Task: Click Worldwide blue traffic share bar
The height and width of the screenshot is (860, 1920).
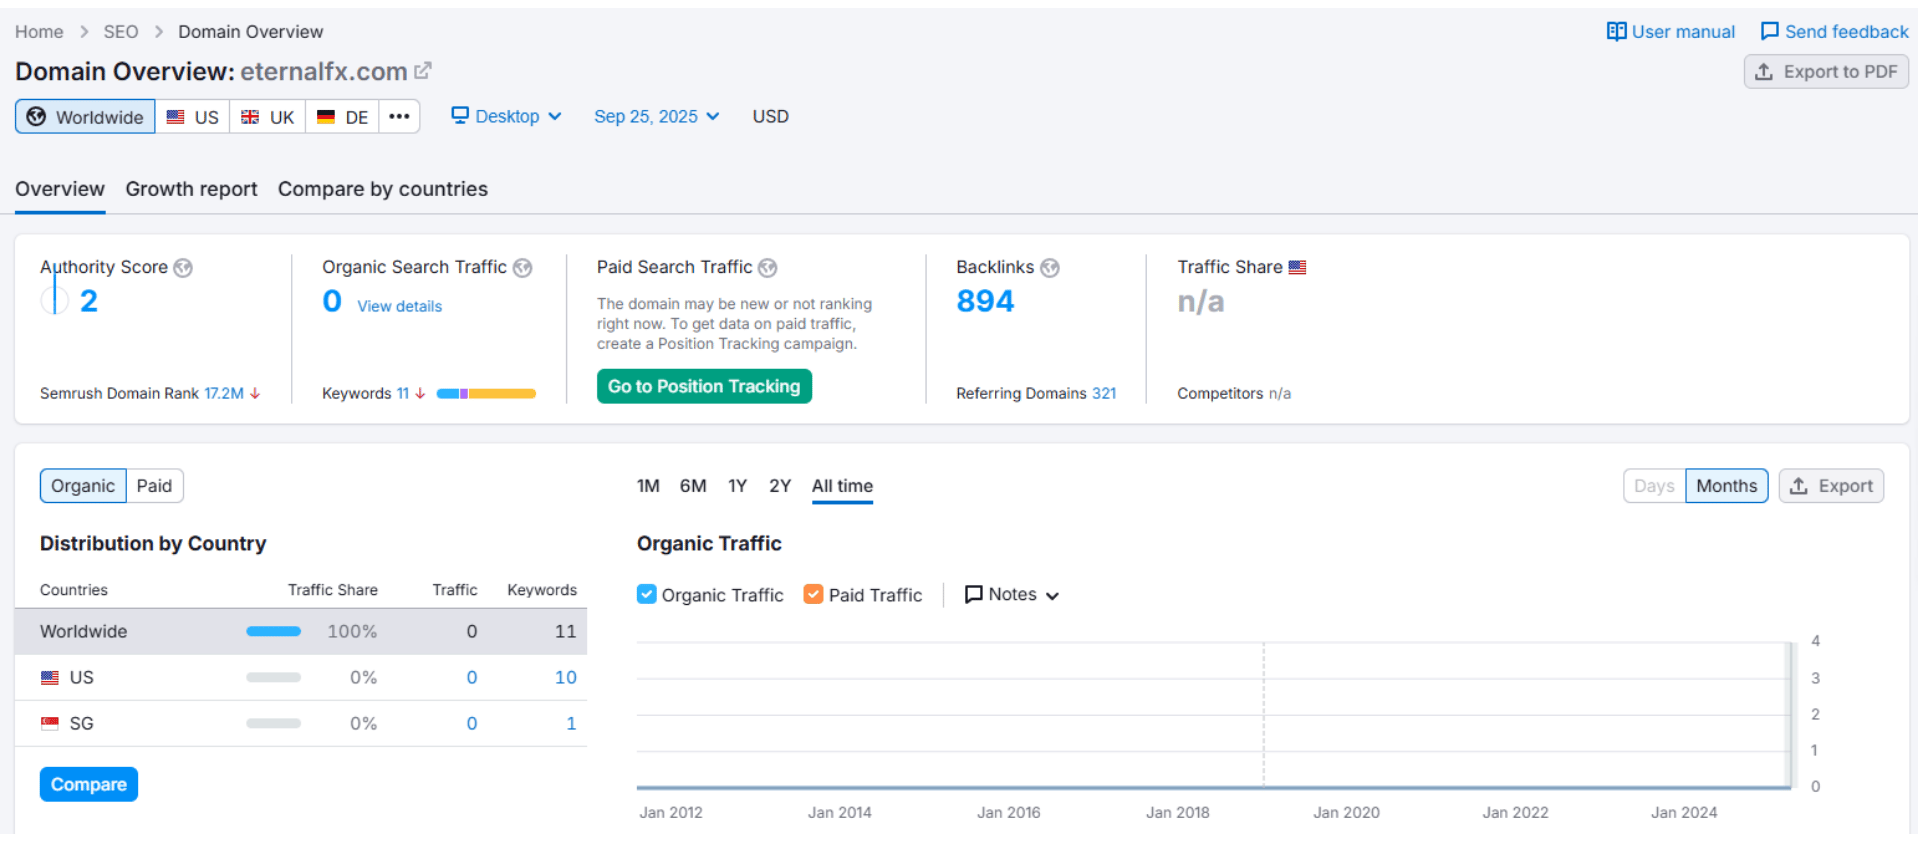Action: coord(273,632)
